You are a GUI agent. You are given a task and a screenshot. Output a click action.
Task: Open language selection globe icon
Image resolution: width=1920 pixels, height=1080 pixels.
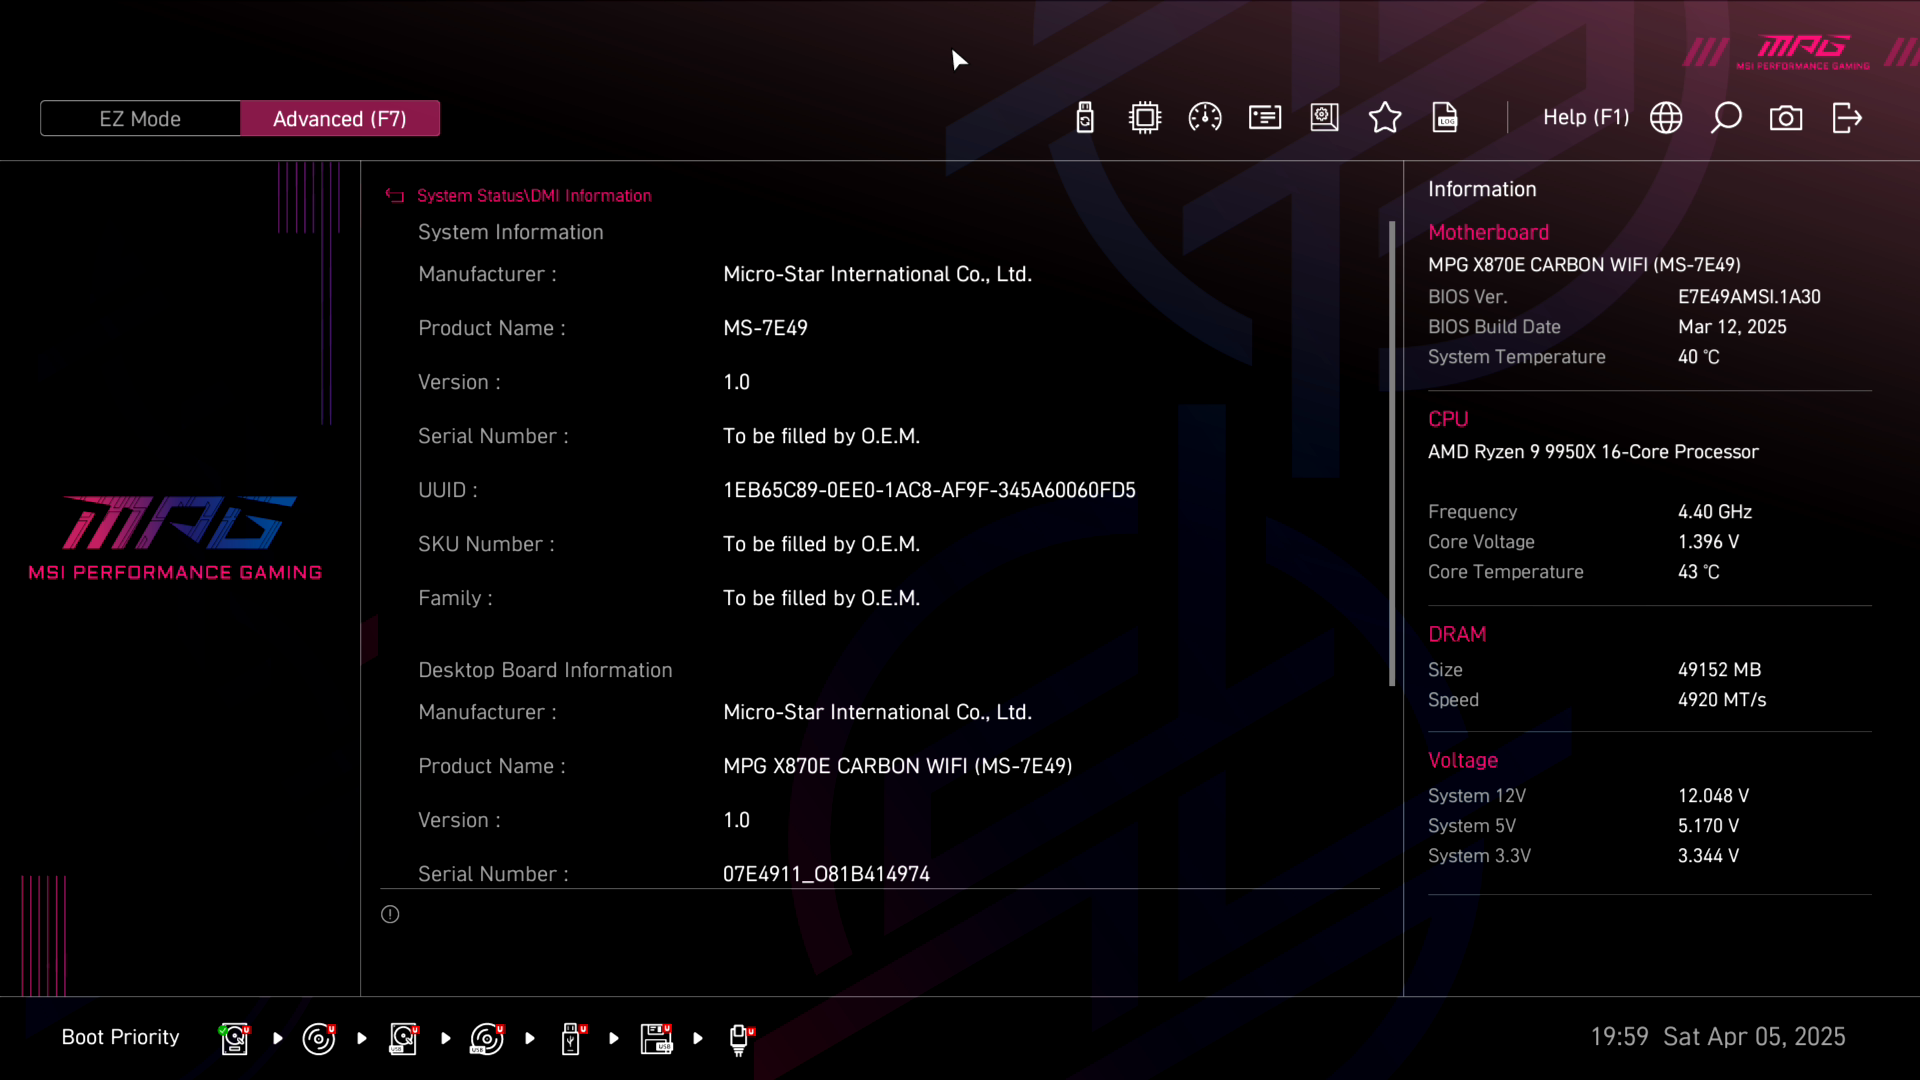(x=1666, y=118)
